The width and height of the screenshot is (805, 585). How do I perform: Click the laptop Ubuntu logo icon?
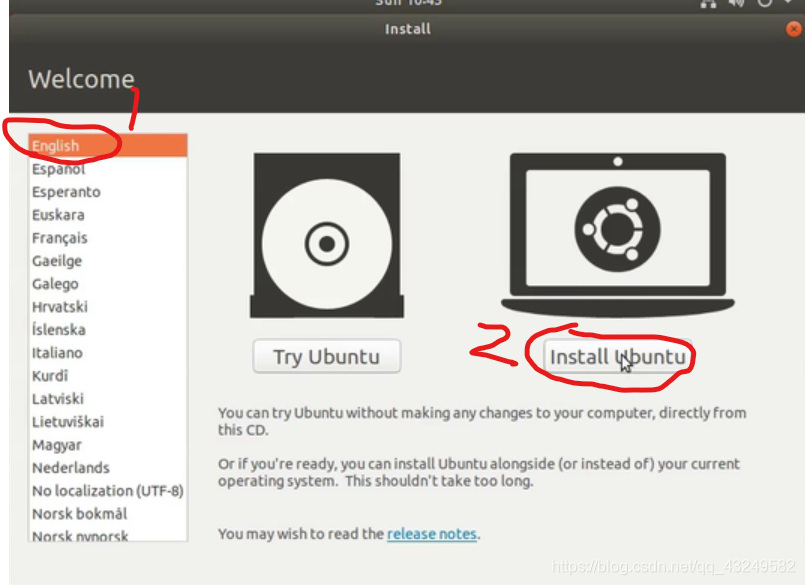(618, 234)
